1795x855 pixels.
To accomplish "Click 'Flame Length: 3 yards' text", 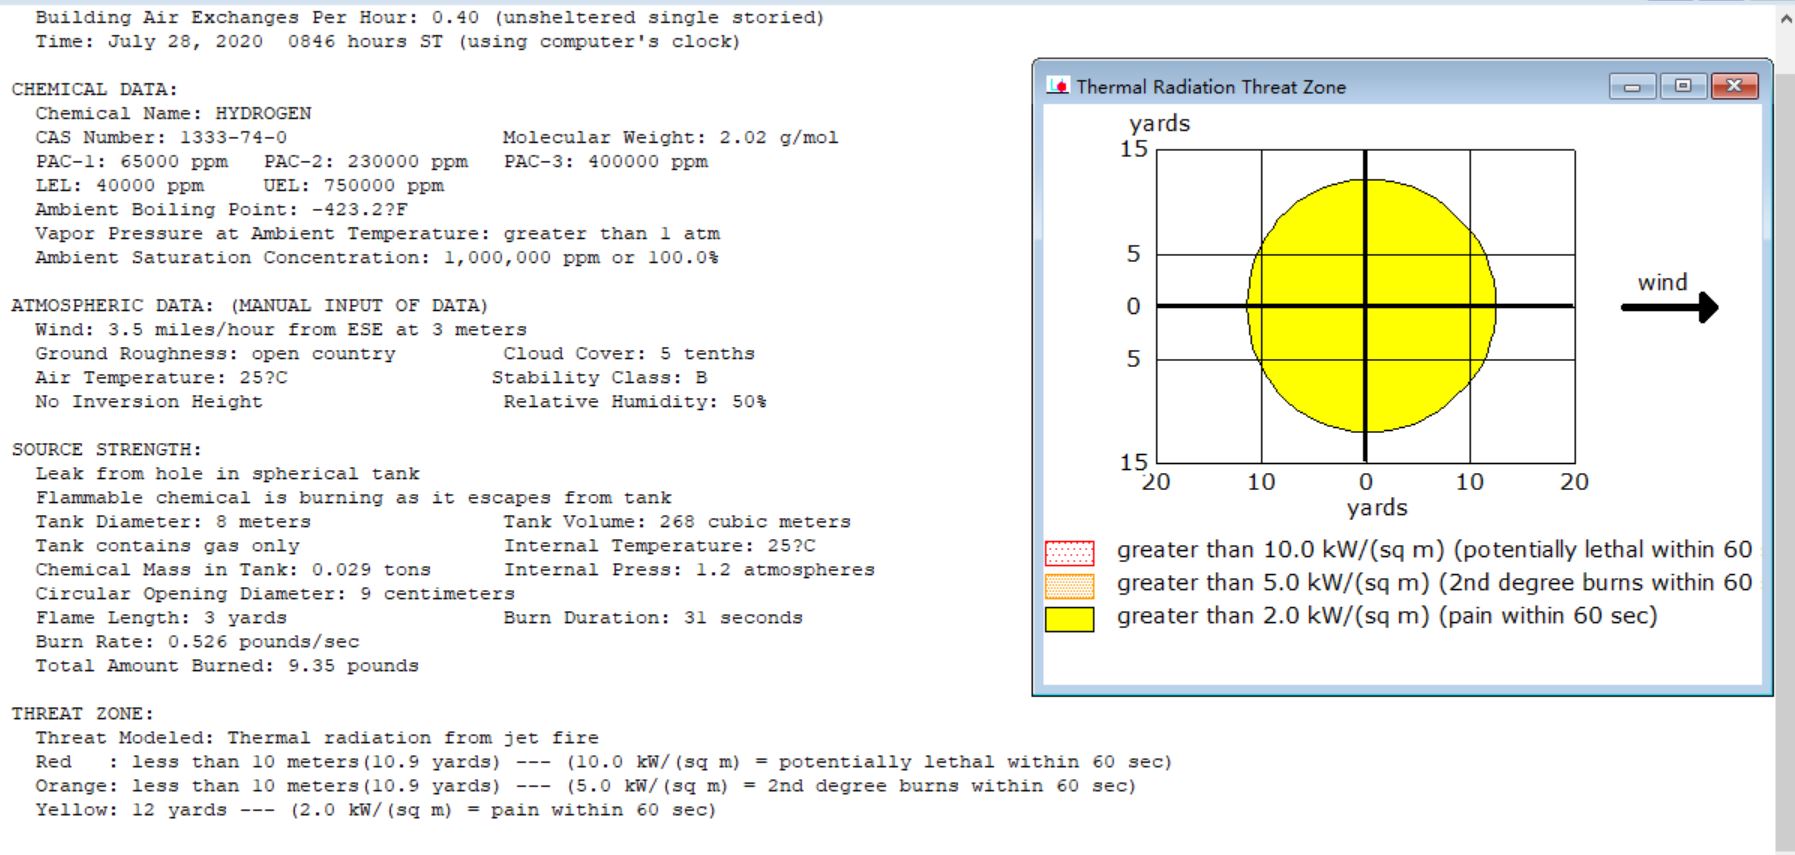I will 161,617.
